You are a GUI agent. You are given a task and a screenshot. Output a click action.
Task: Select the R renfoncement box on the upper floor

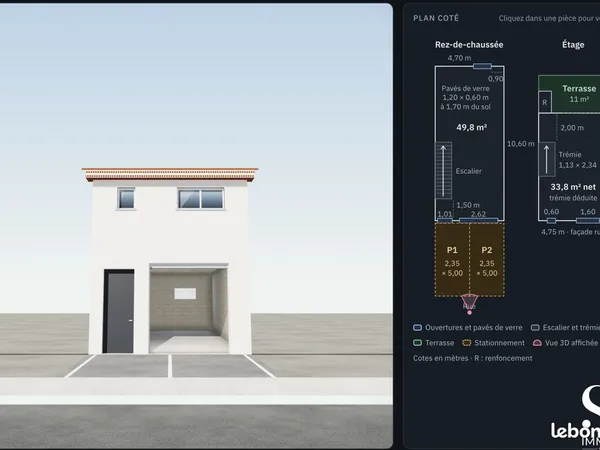545,102
